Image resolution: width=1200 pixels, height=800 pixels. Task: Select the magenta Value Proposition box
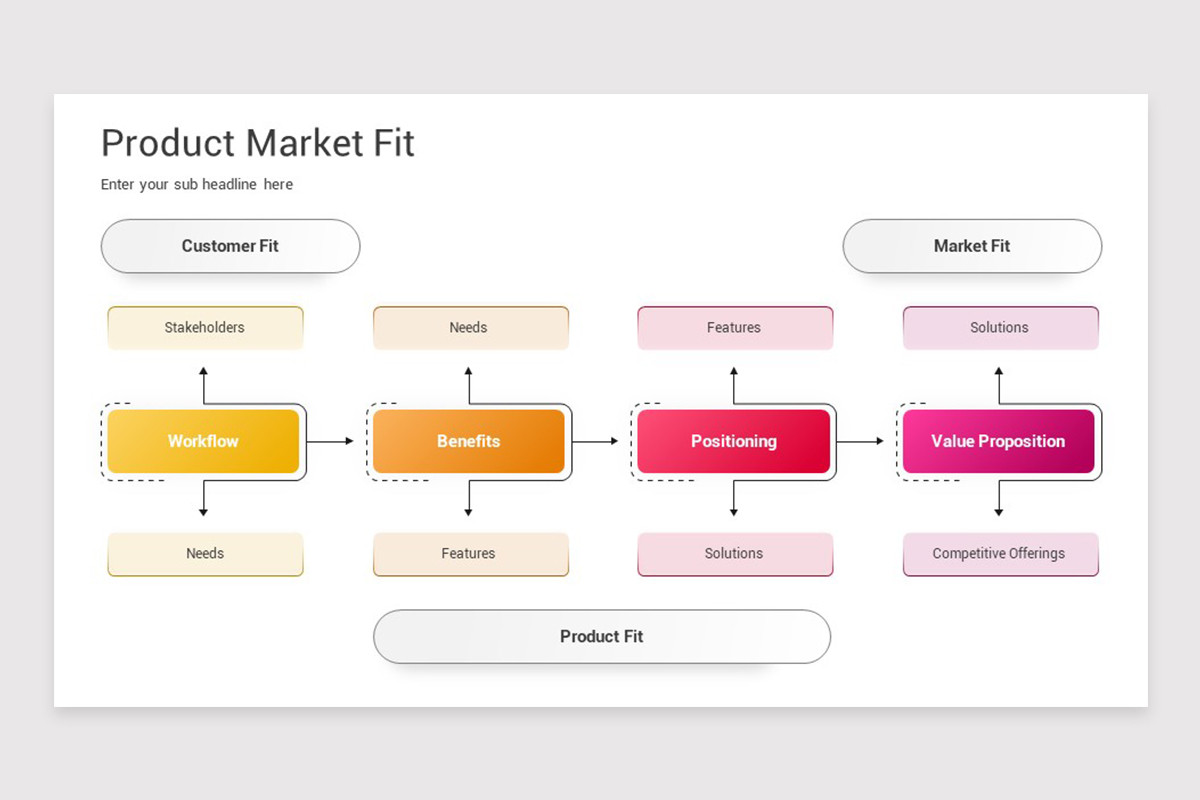pos(998,441)
